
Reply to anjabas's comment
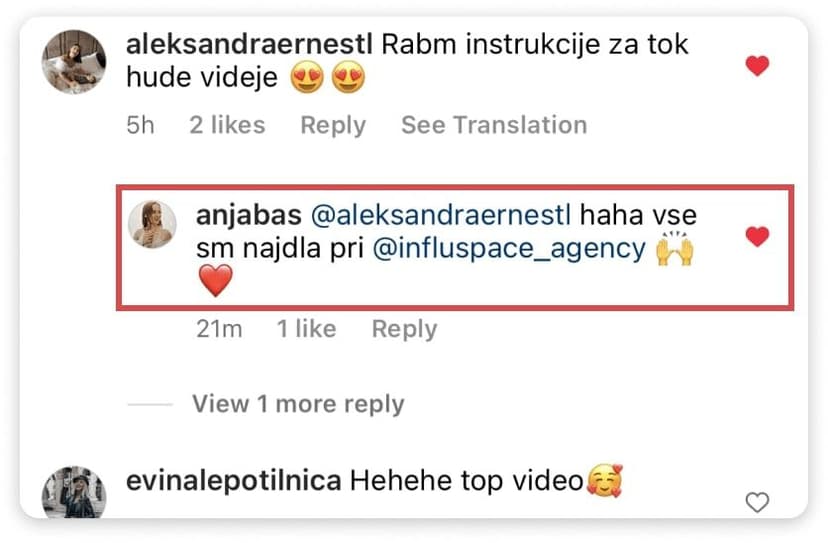point(404,330)
